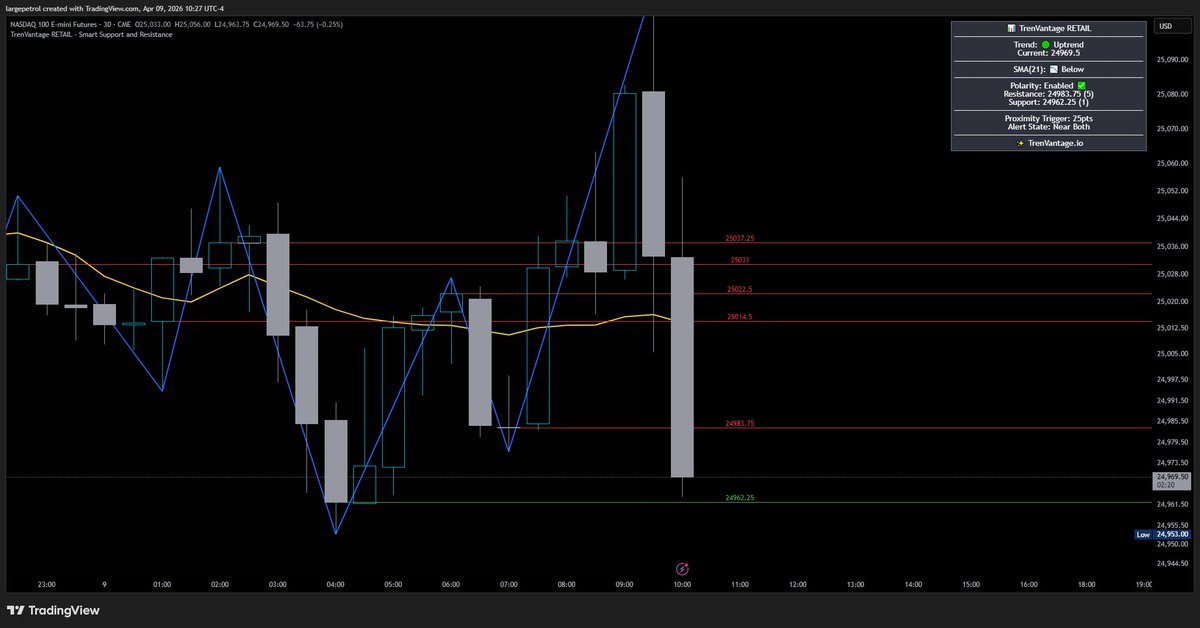Click the sparkle icon beside TrenVantage.io
The image size is (1200, 628).
click(1019, 143)
